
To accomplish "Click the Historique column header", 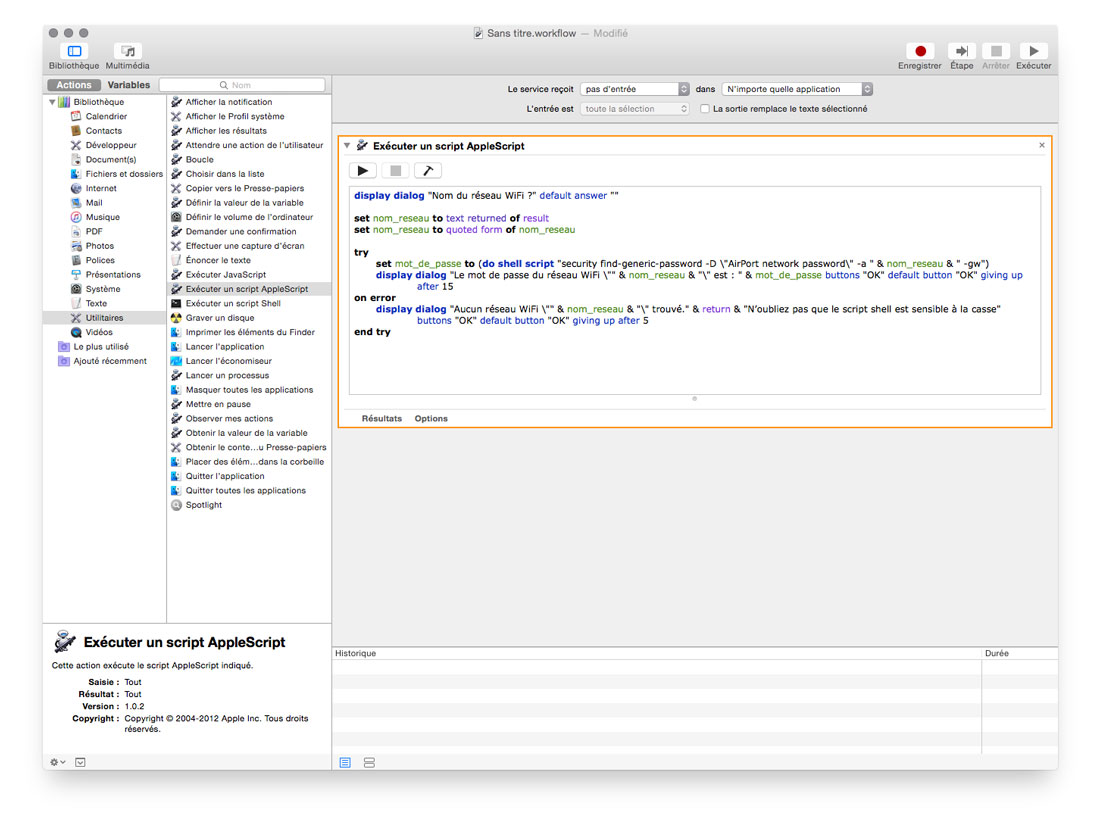I will [x=356, y=653].
